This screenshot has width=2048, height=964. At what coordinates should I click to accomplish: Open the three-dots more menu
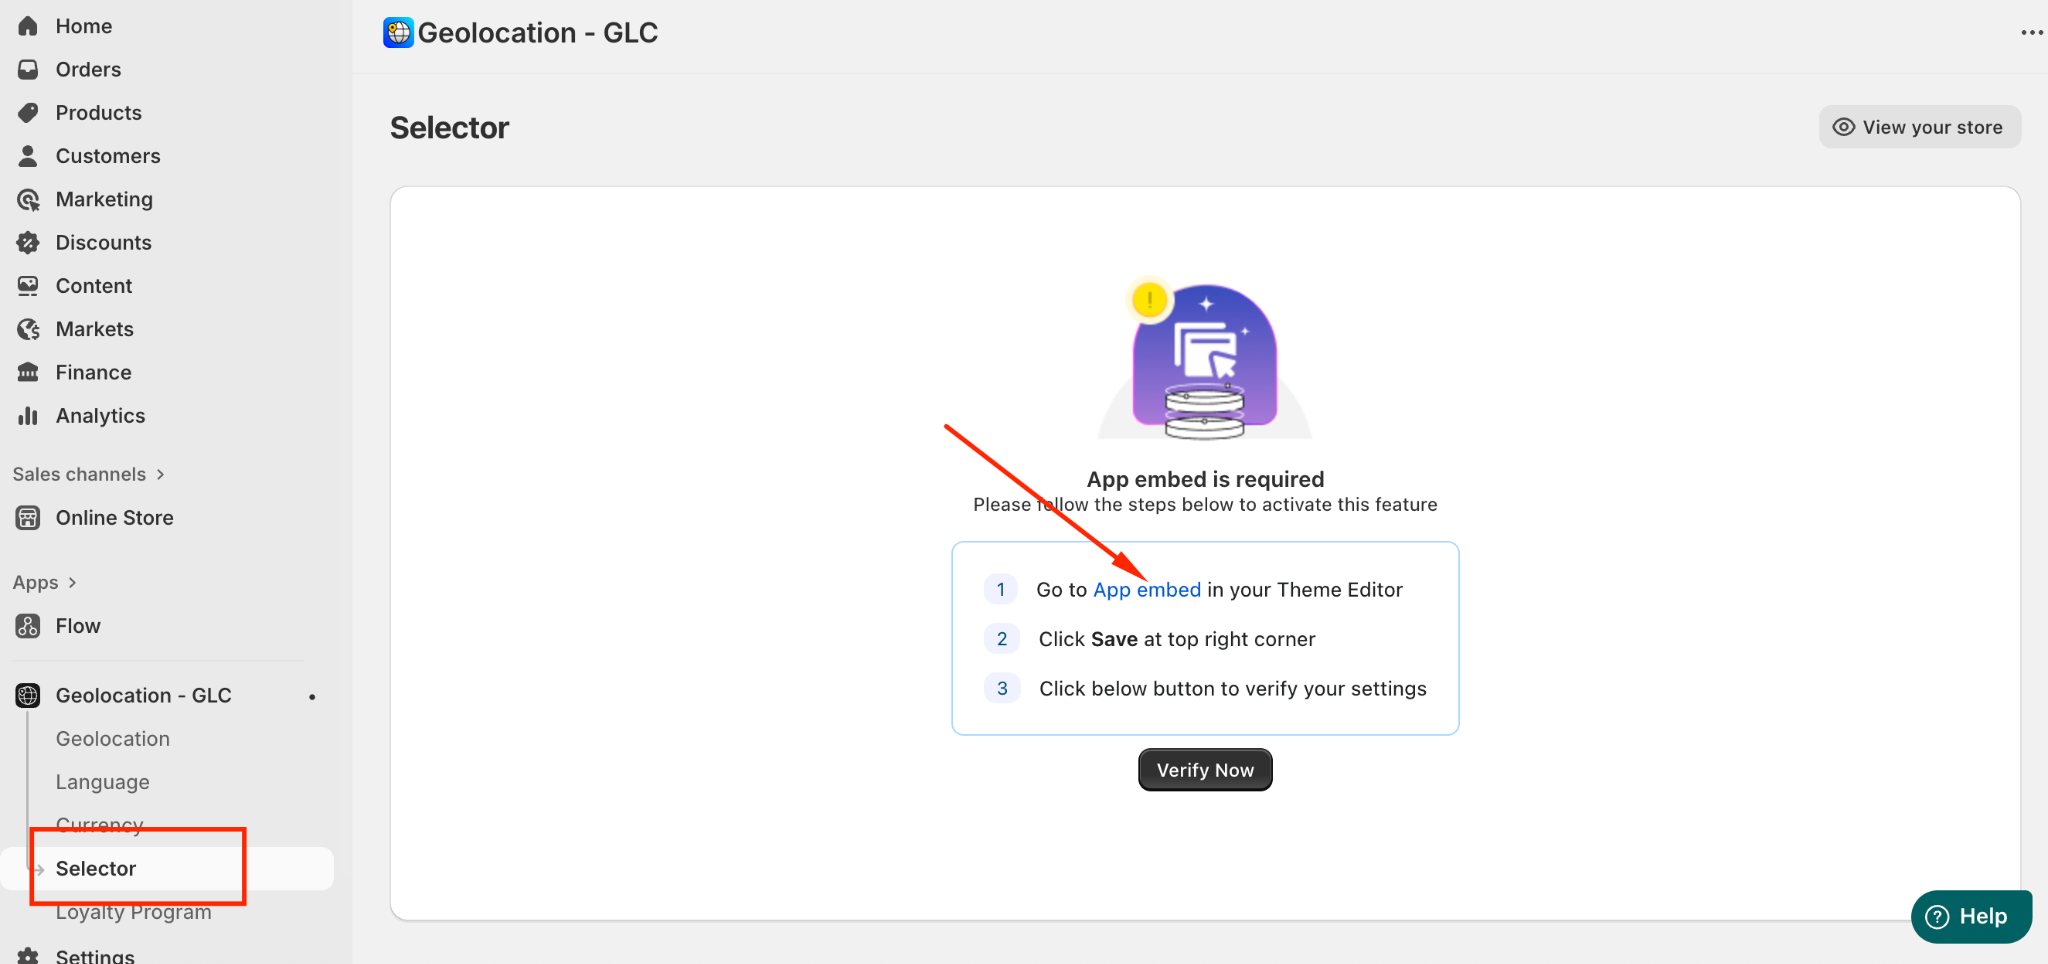click(x=2031, y=33)
